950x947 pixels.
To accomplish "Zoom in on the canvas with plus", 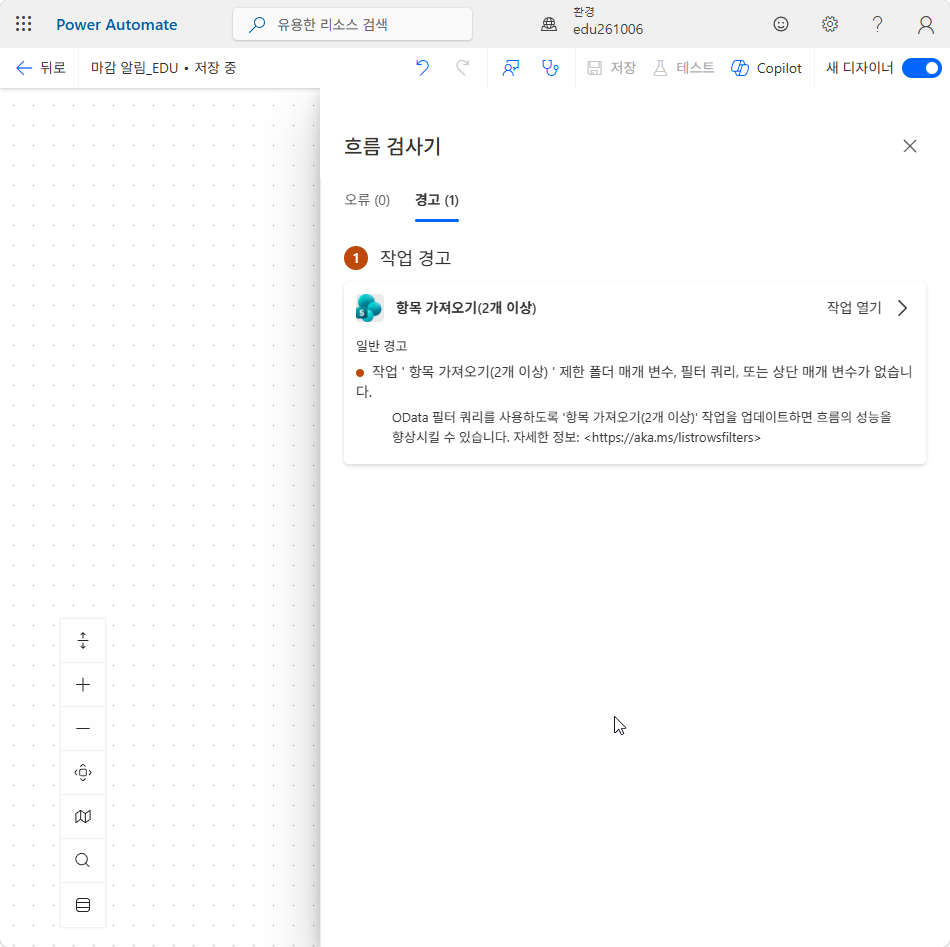I will tap(83, 685).
